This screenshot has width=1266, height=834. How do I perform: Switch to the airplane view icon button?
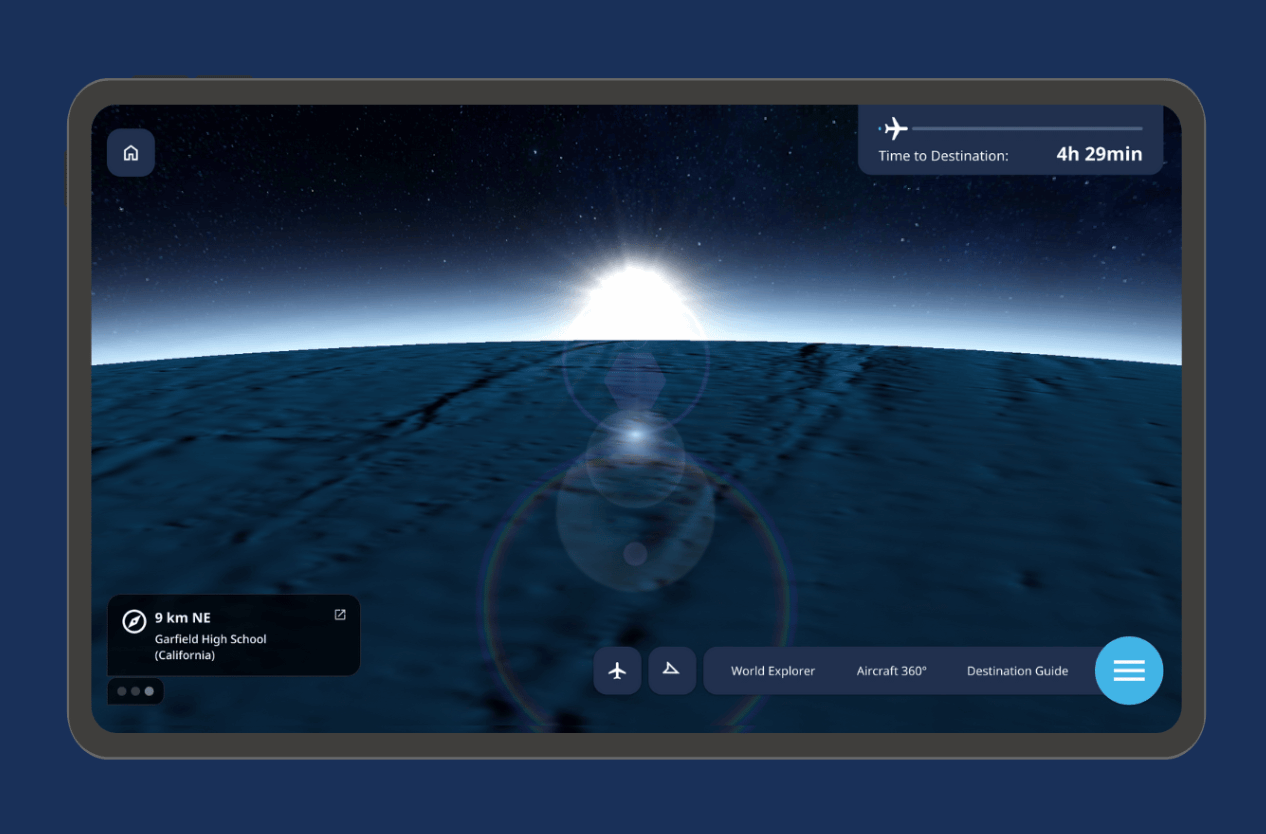(x=617, y=671)
